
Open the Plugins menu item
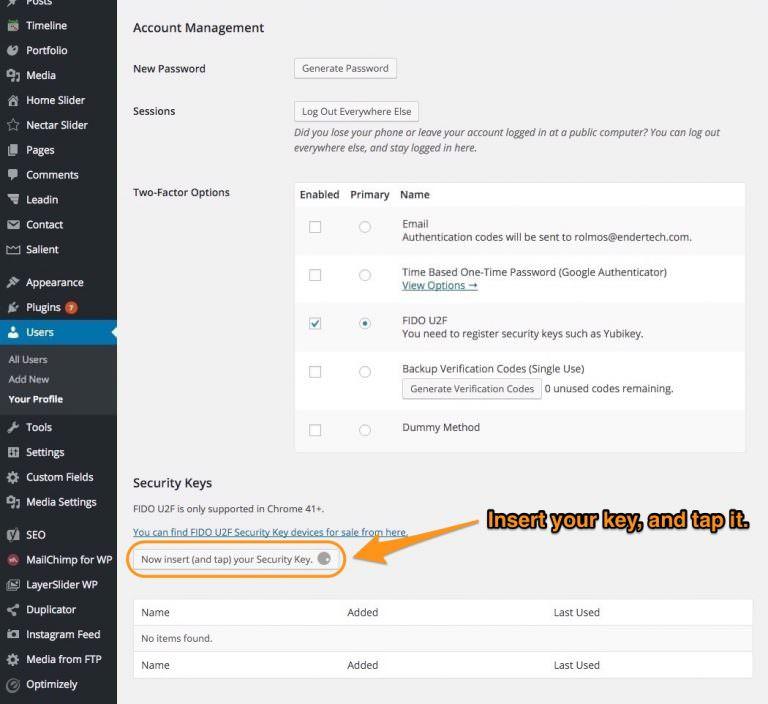[43, 307]
